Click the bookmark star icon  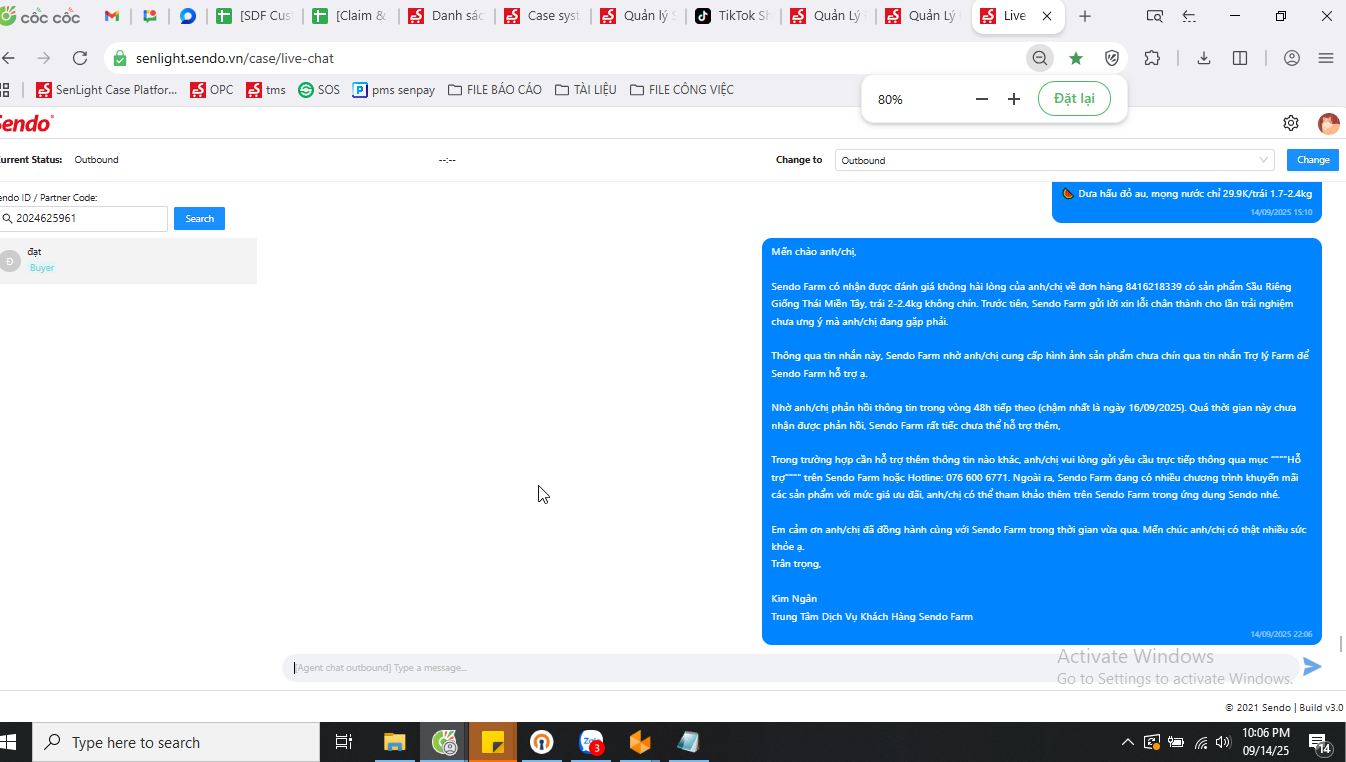pos(1076,58)
